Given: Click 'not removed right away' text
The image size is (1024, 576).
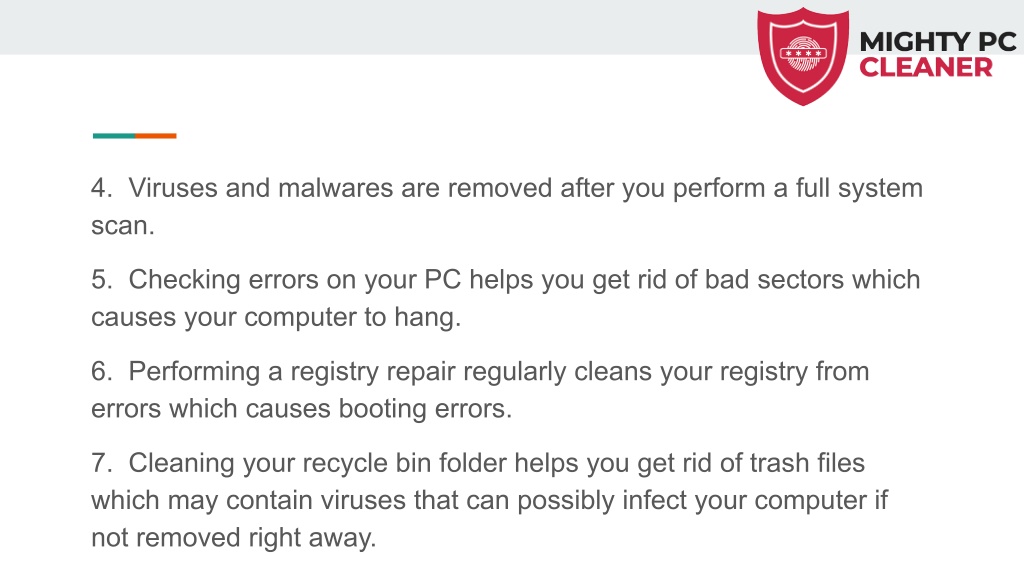Looking at the screenshot, I should click(233, 537).
